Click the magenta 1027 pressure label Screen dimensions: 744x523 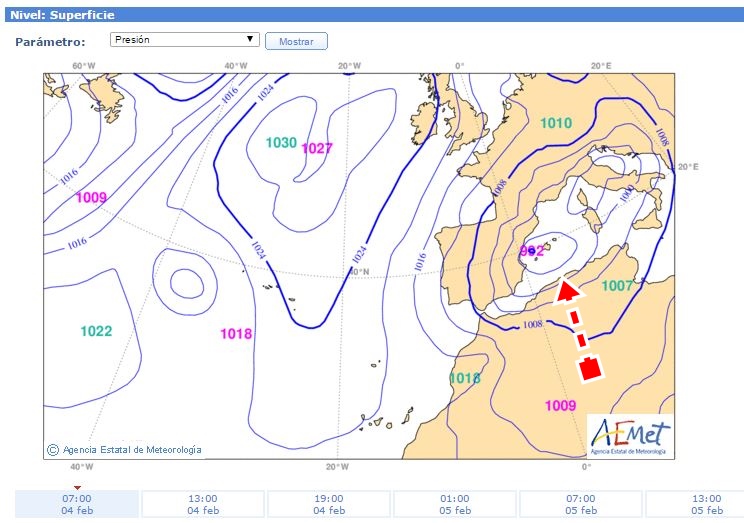click(x=316, y=149)
